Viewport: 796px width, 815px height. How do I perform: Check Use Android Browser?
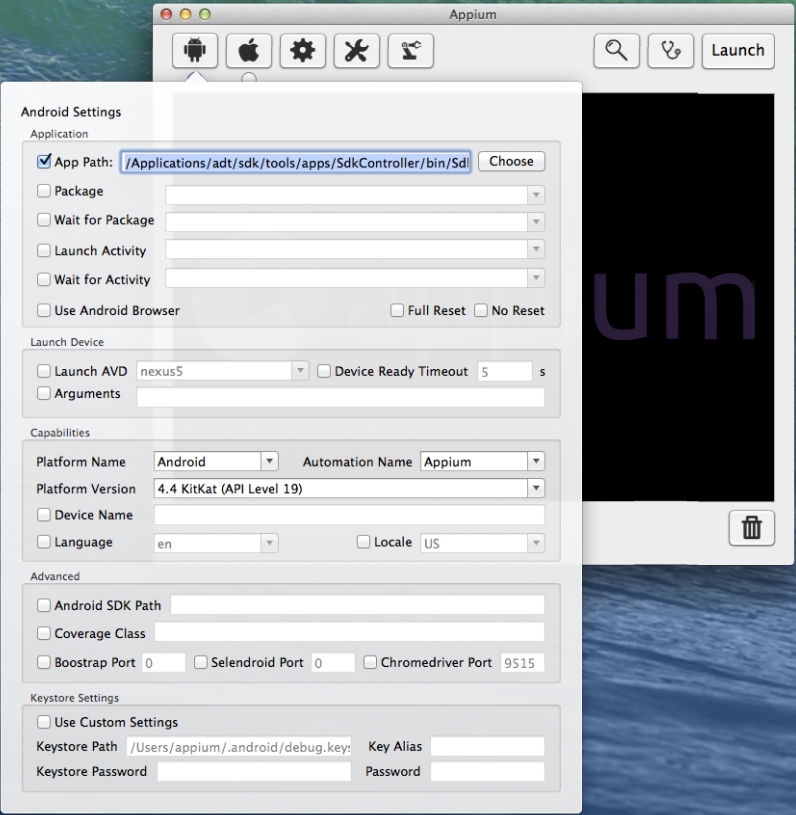[44, 310]
